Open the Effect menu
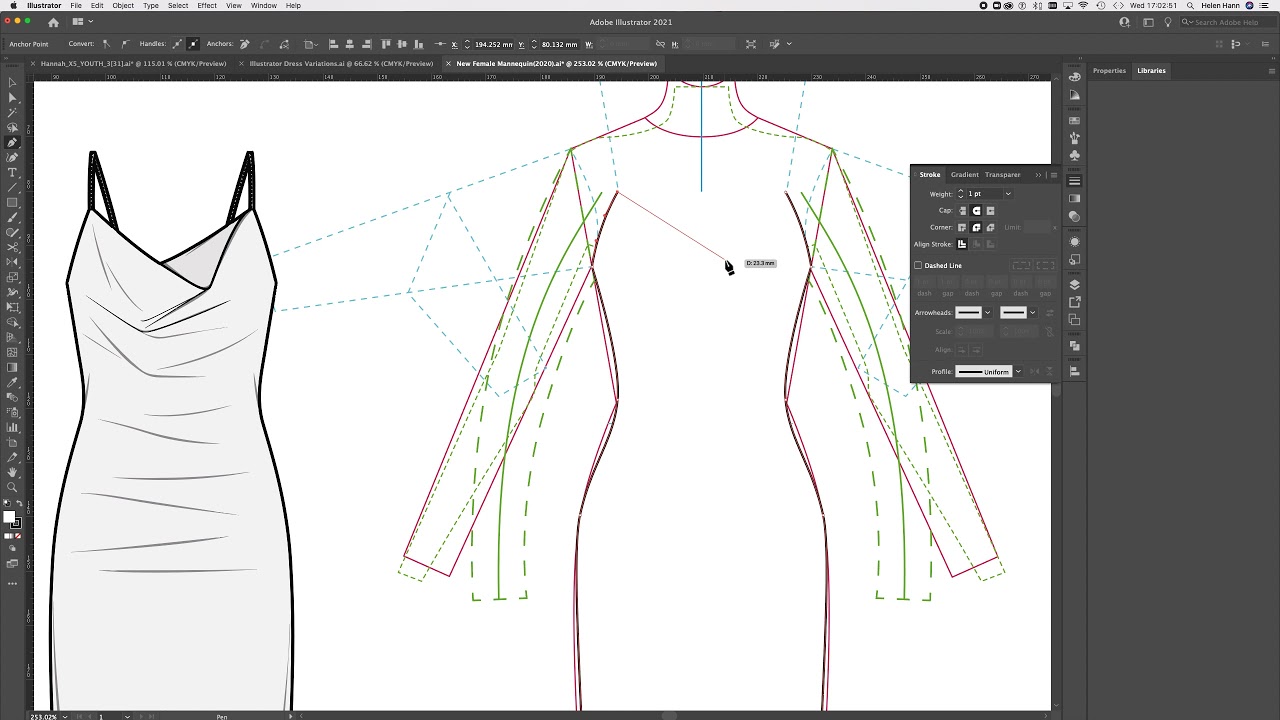This screenshot has width=1280, height=720. (x=207, y=5)
